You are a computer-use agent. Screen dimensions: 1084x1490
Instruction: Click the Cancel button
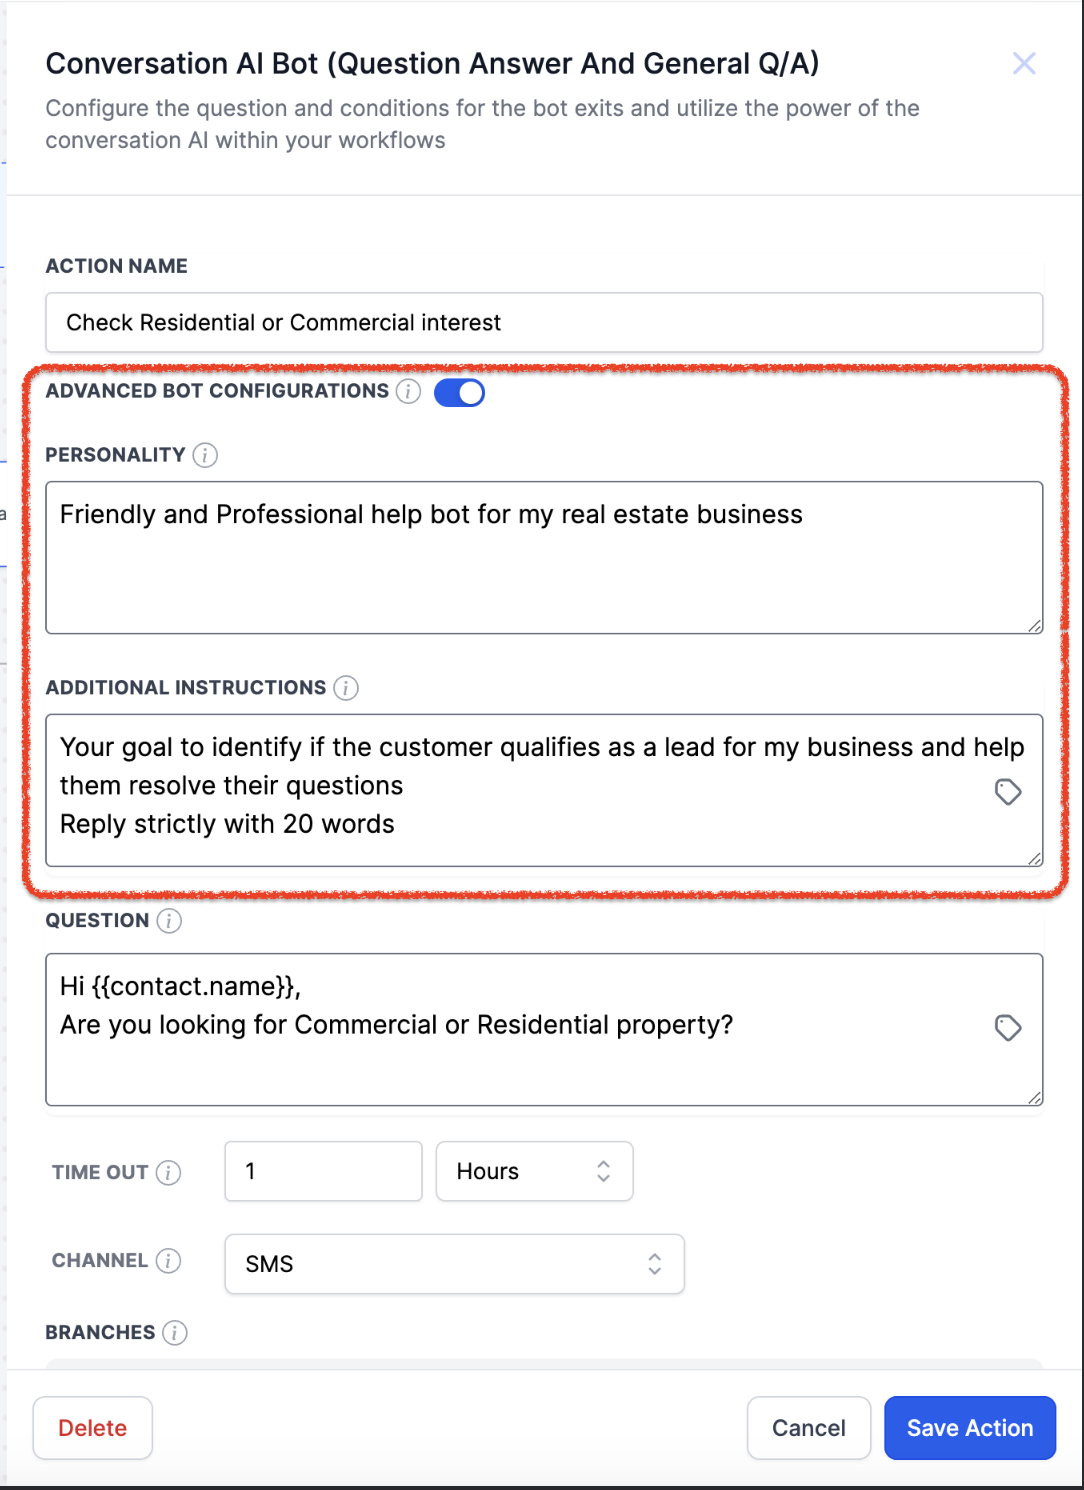click(x=809, y=1428)
